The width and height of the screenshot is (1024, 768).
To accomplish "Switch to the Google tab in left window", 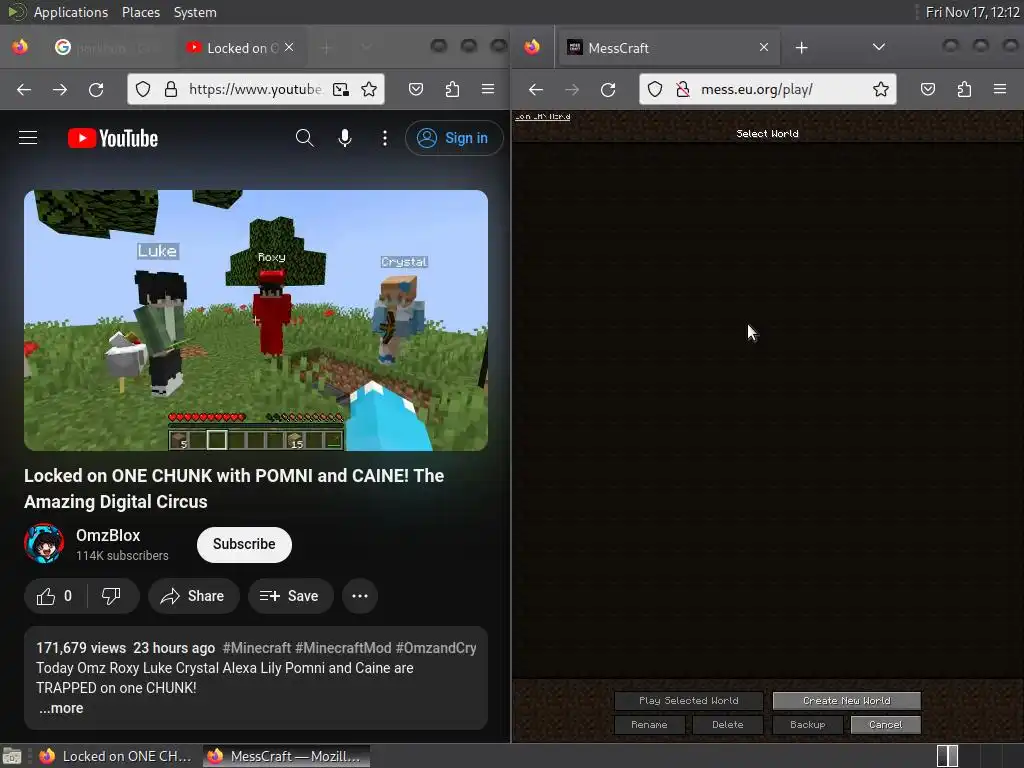I will coord(108,48).
